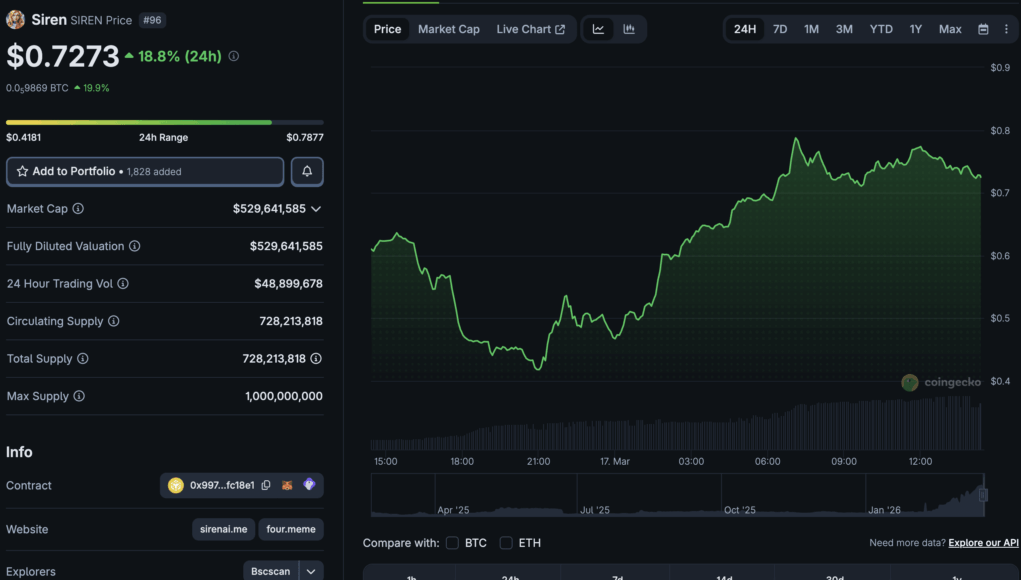Expand the Explorers dropdown arrow
This screenshot has width=1021, height=580.
311,571
